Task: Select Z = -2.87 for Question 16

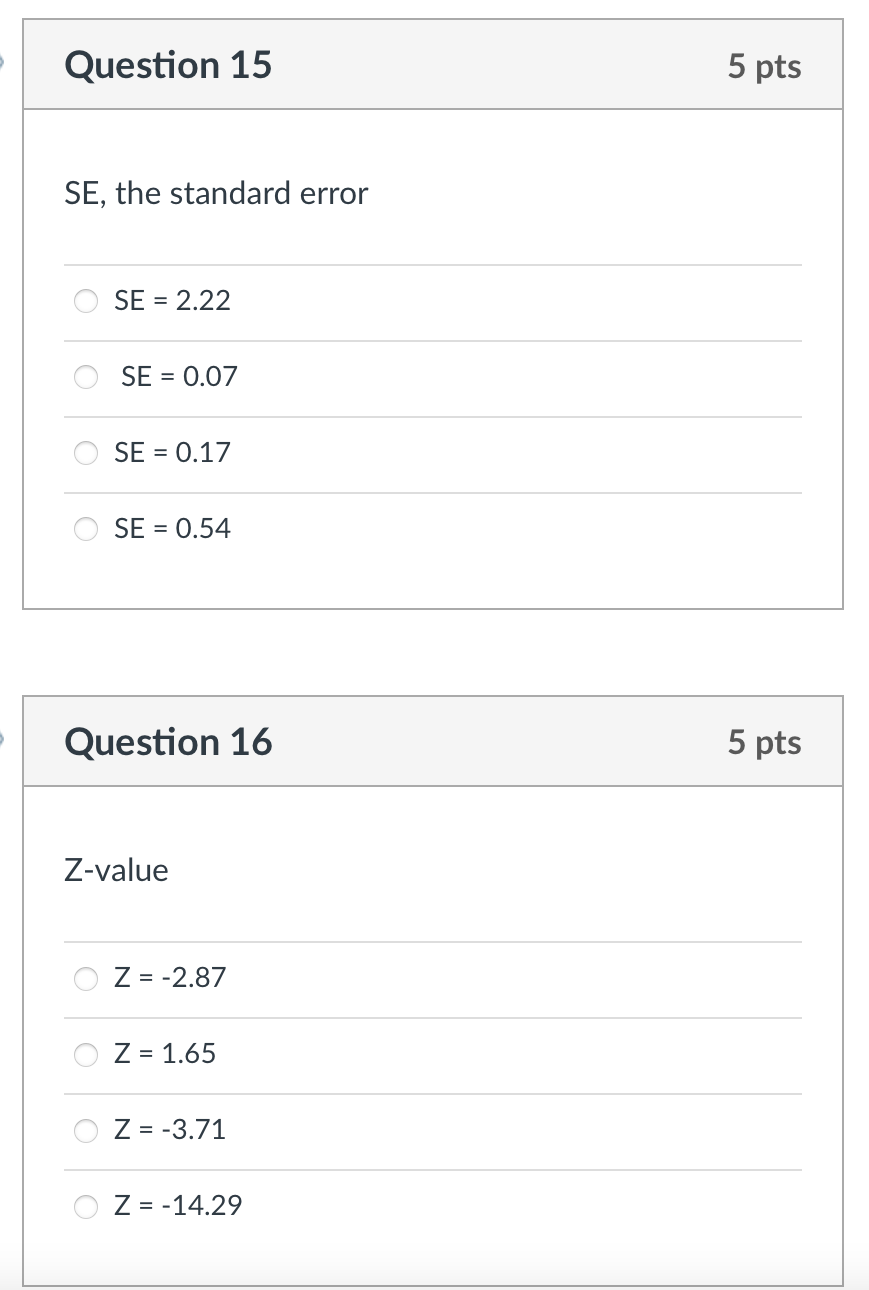Action: (x=86, y=978)
